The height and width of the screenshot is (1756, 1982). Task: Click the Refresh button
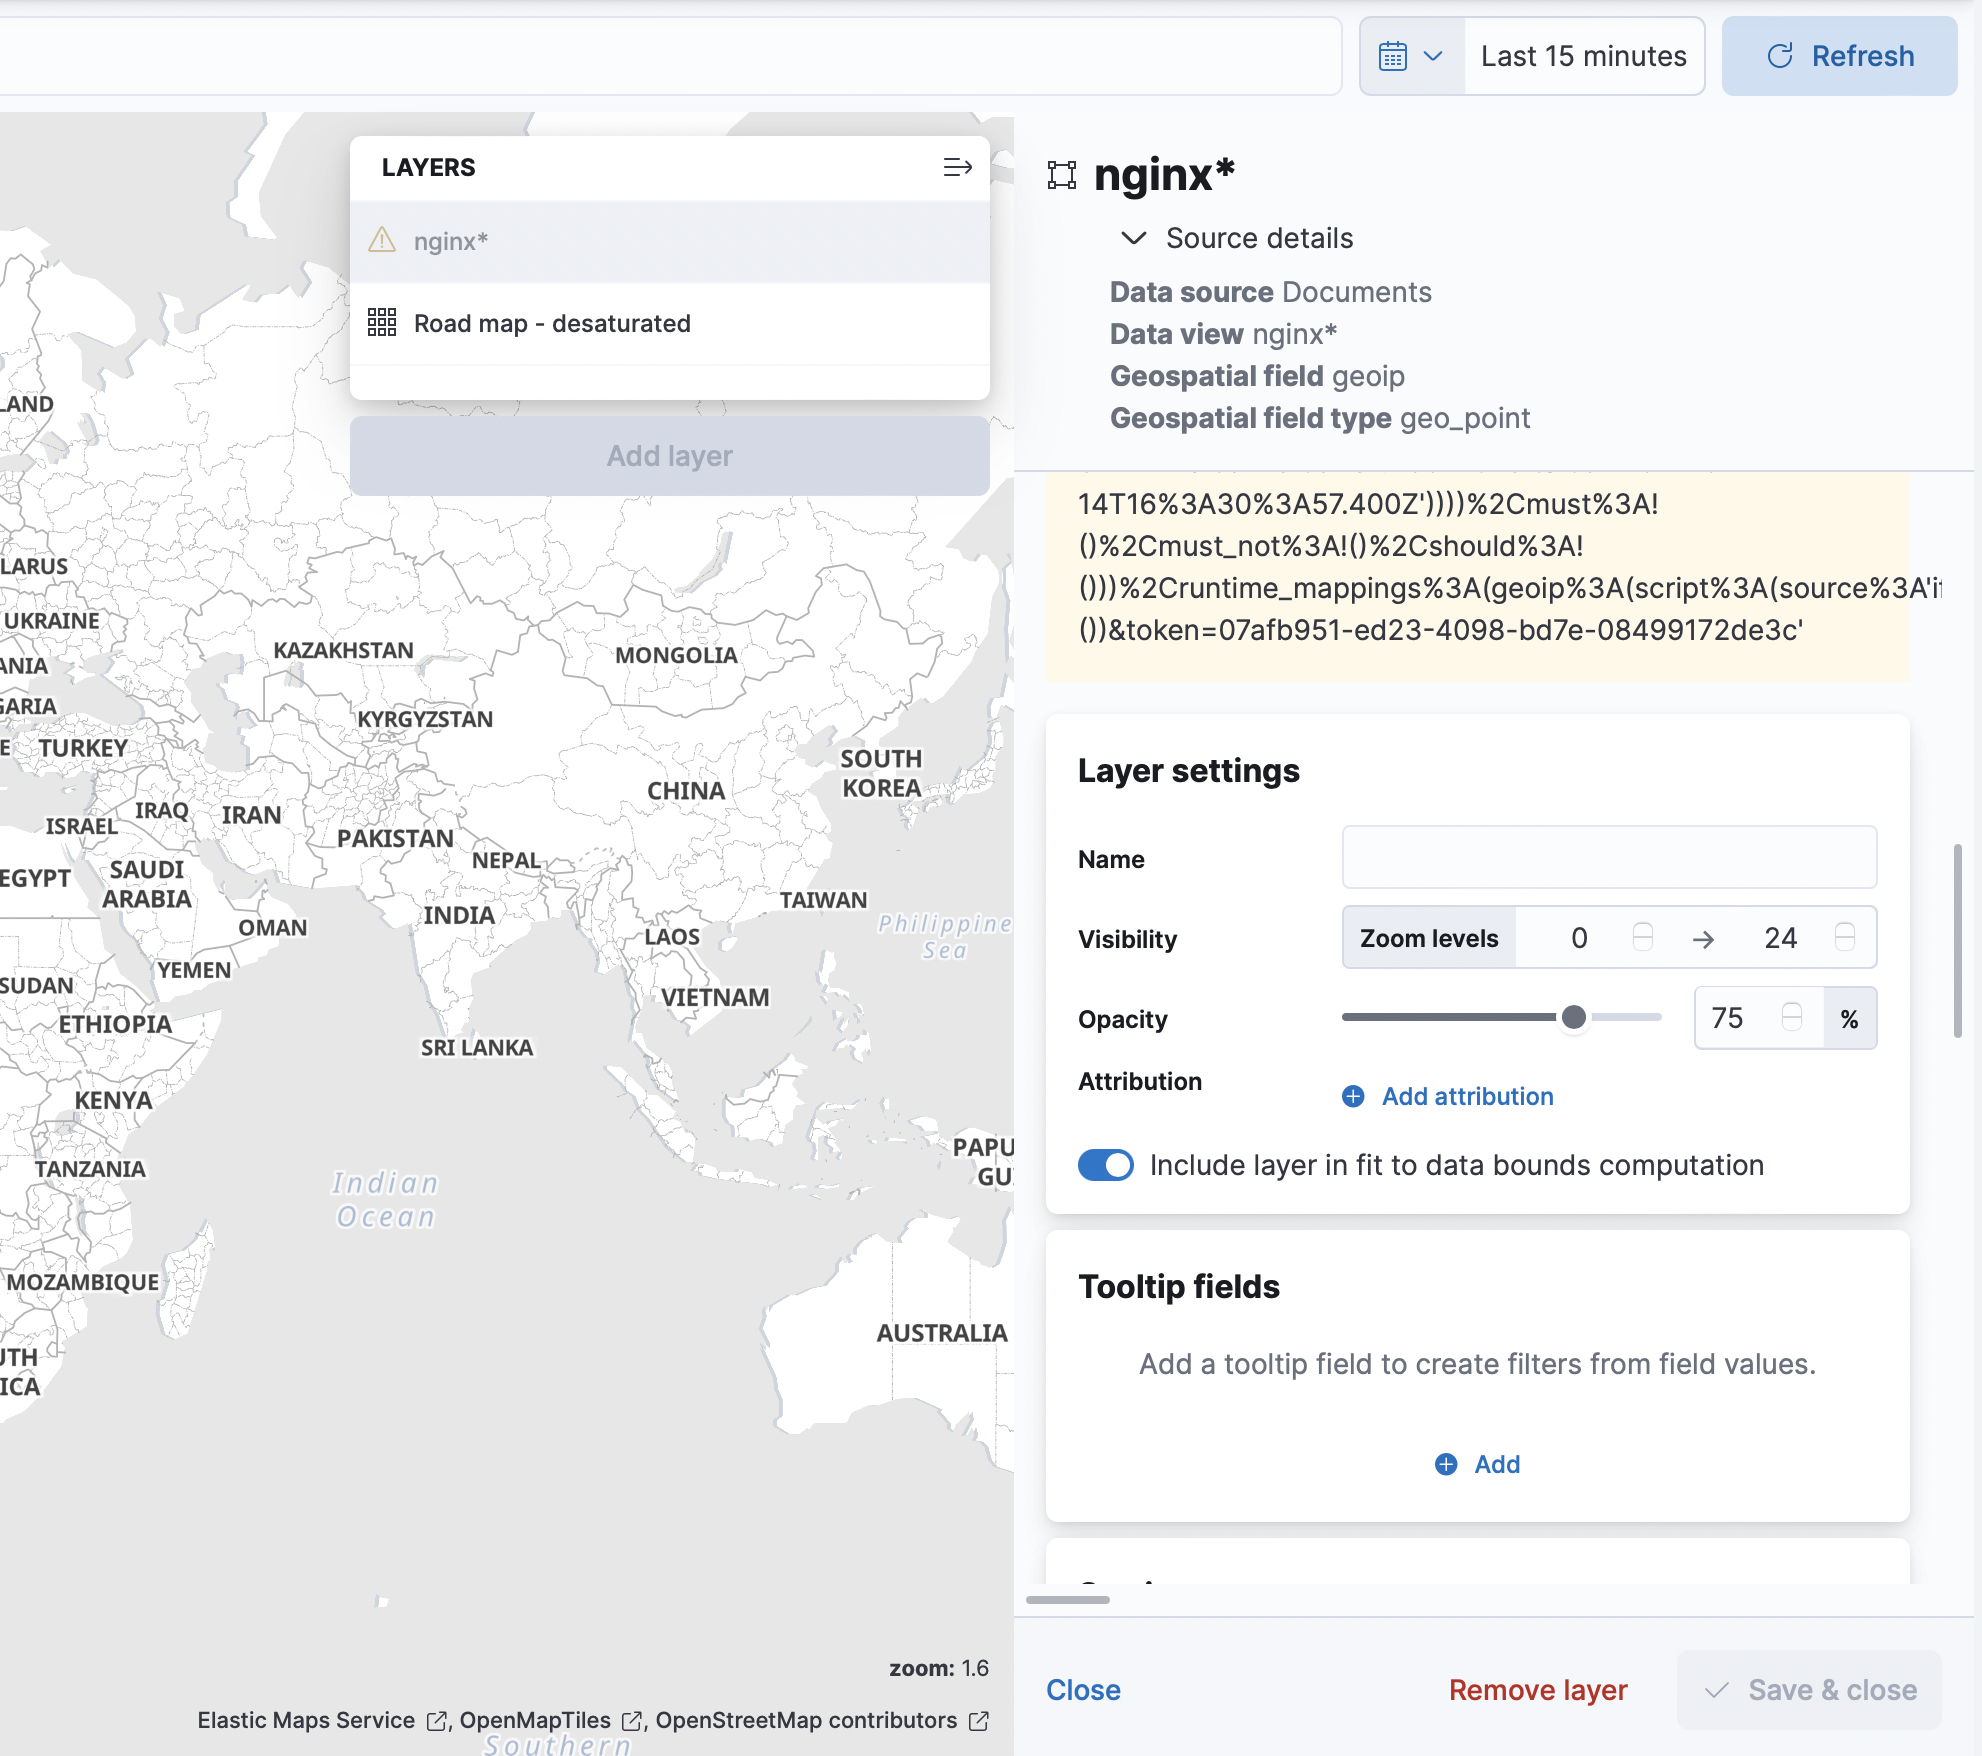pos(1839,55)
